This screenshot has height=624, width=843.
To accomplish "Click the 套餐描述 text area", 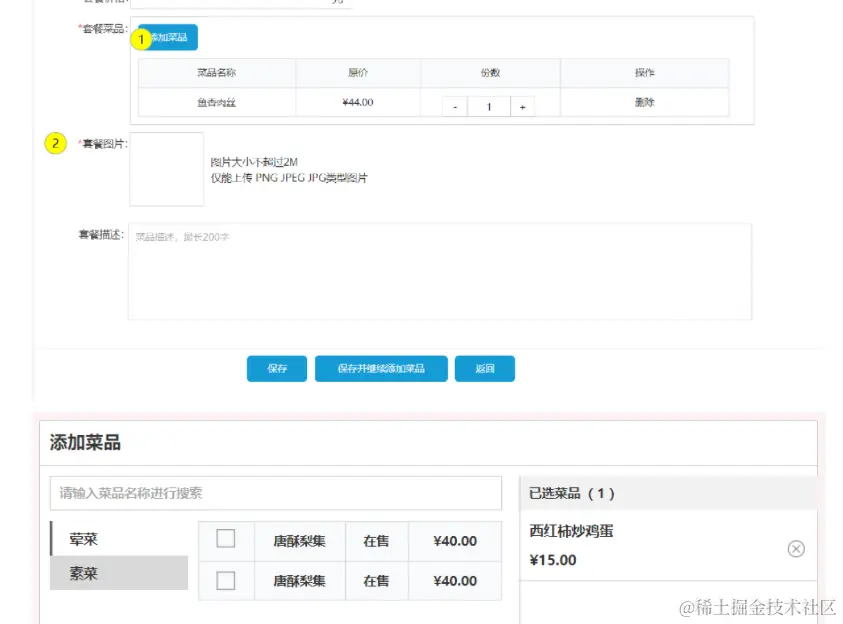I will click(x=440, y=271).
